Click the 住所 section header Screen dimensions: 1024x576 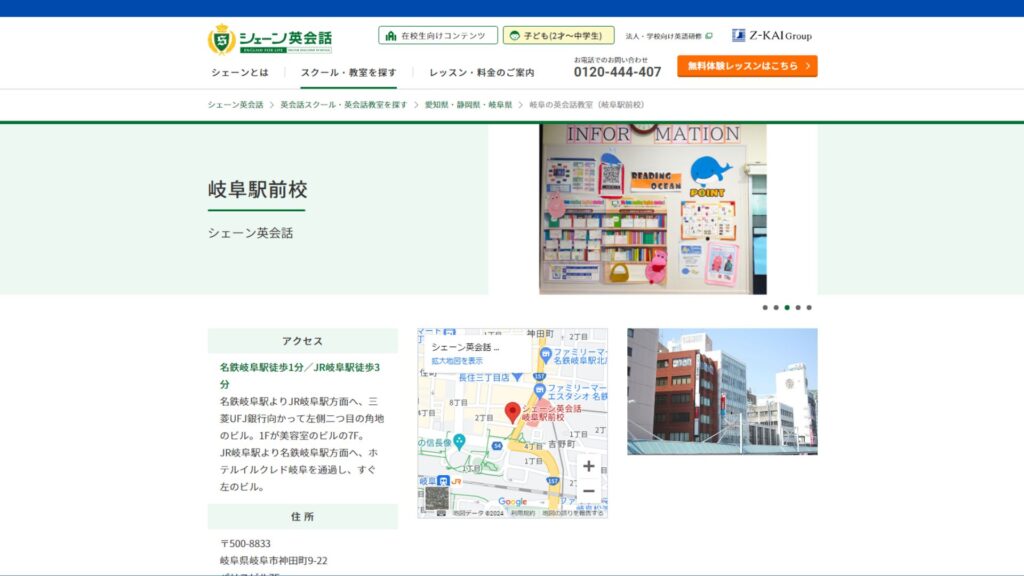tap(302, 517)
